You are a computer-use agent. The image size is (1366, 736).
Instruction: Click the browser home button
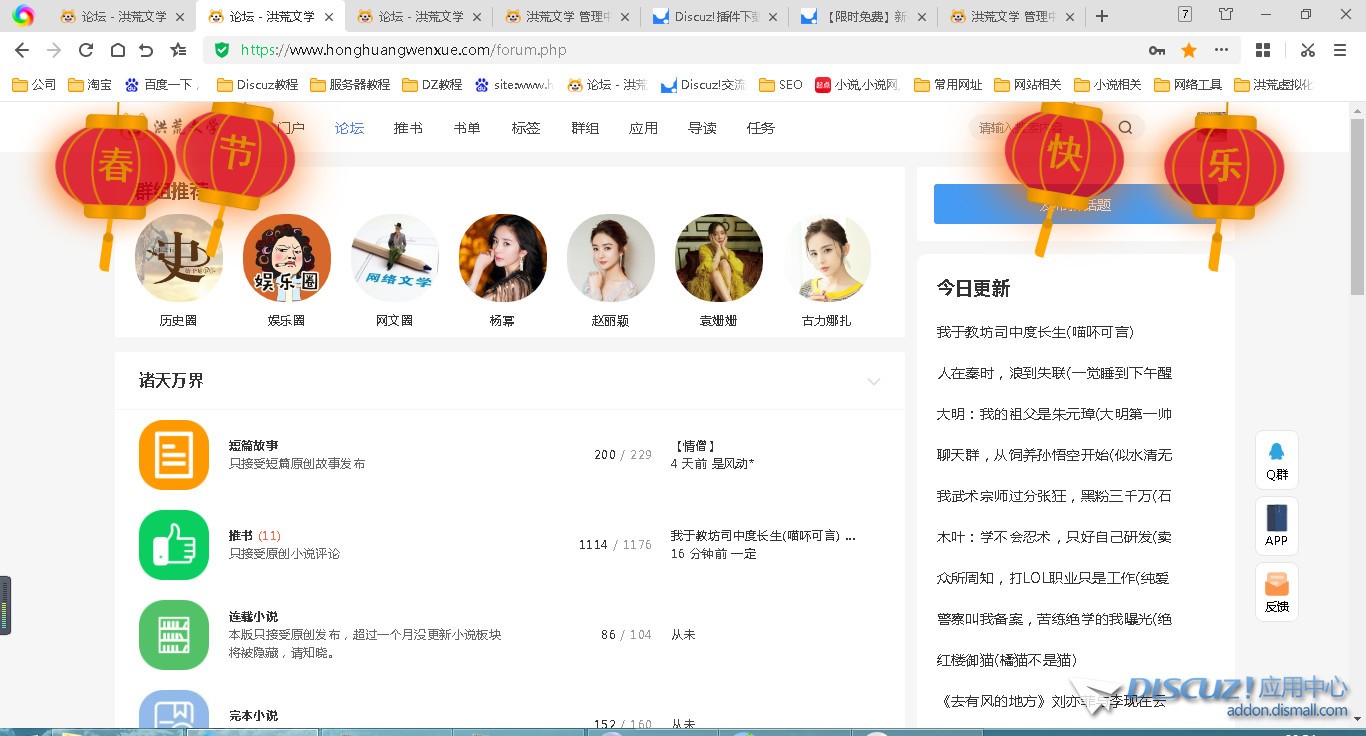(117, 50)
